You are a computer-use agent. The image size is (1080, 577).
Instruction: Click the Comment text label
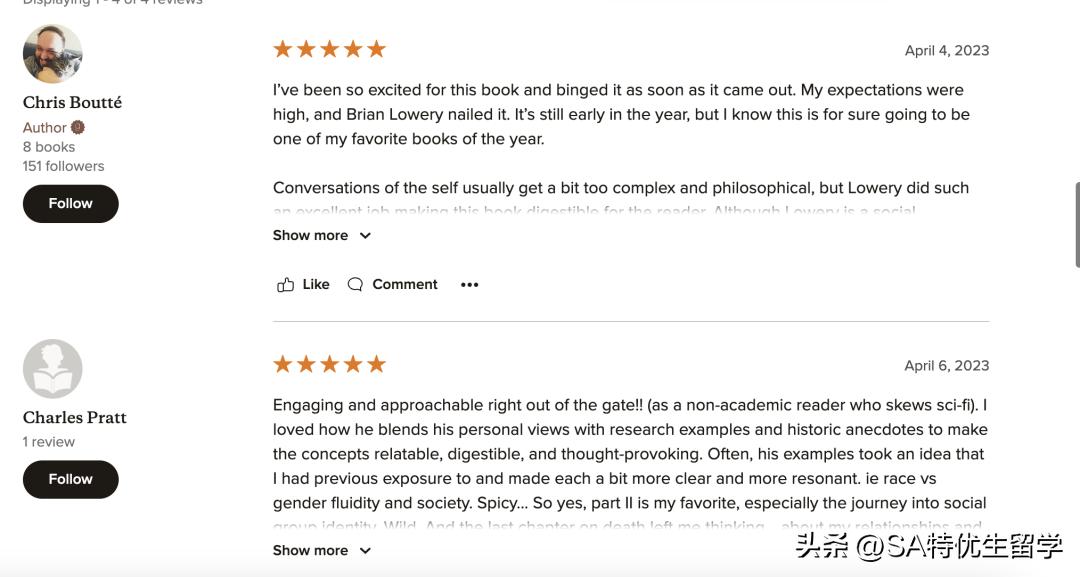tap(405, 285)
